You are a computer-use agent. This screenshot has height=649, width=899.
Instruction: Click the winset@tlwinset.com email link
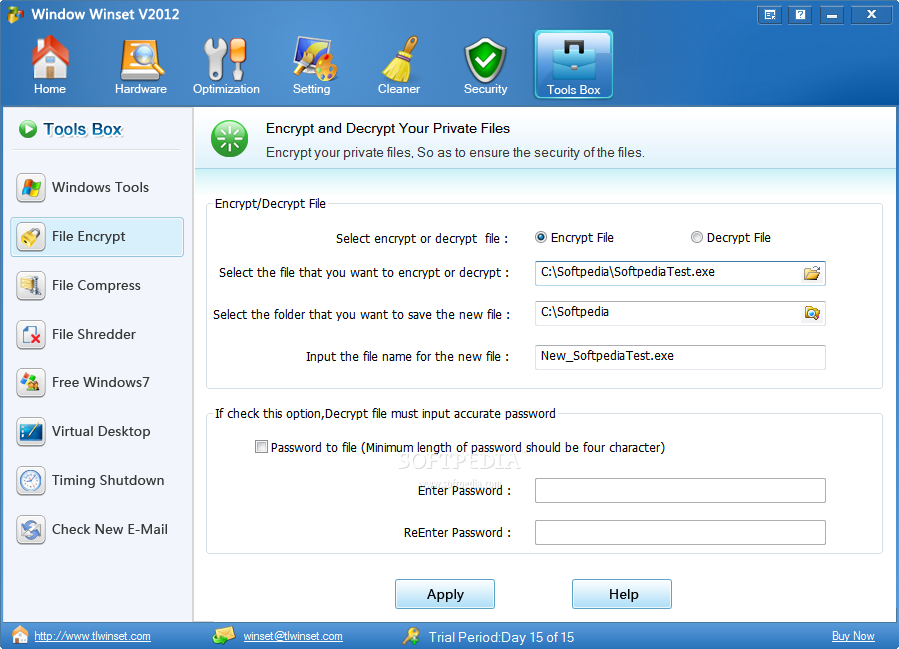pos(293,636)
